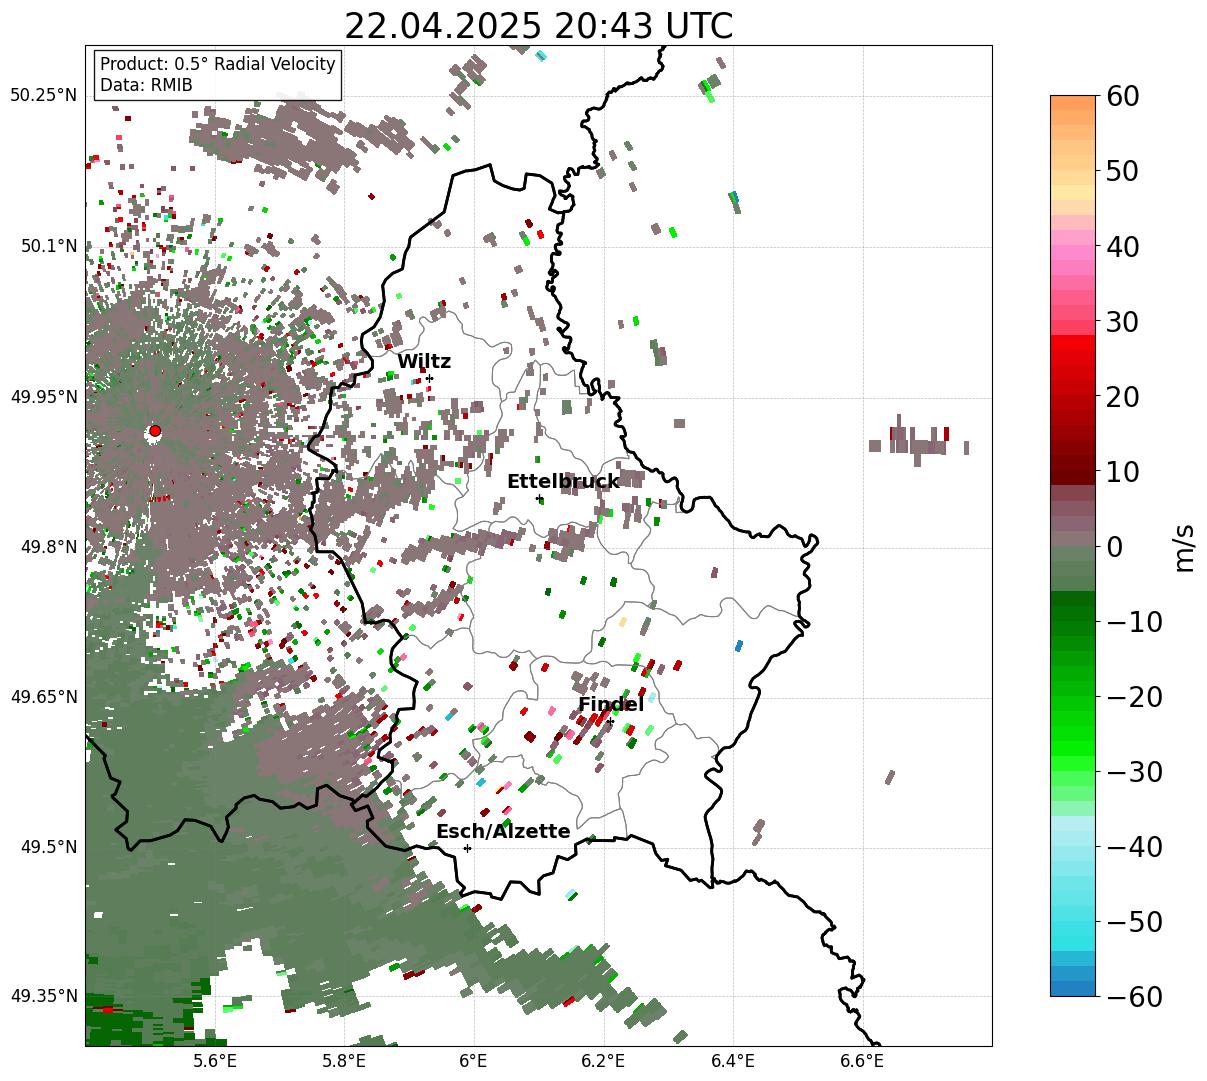
Task: Click the isolated radar echo cluster east of Luxembourg
Action: [918, 440]
